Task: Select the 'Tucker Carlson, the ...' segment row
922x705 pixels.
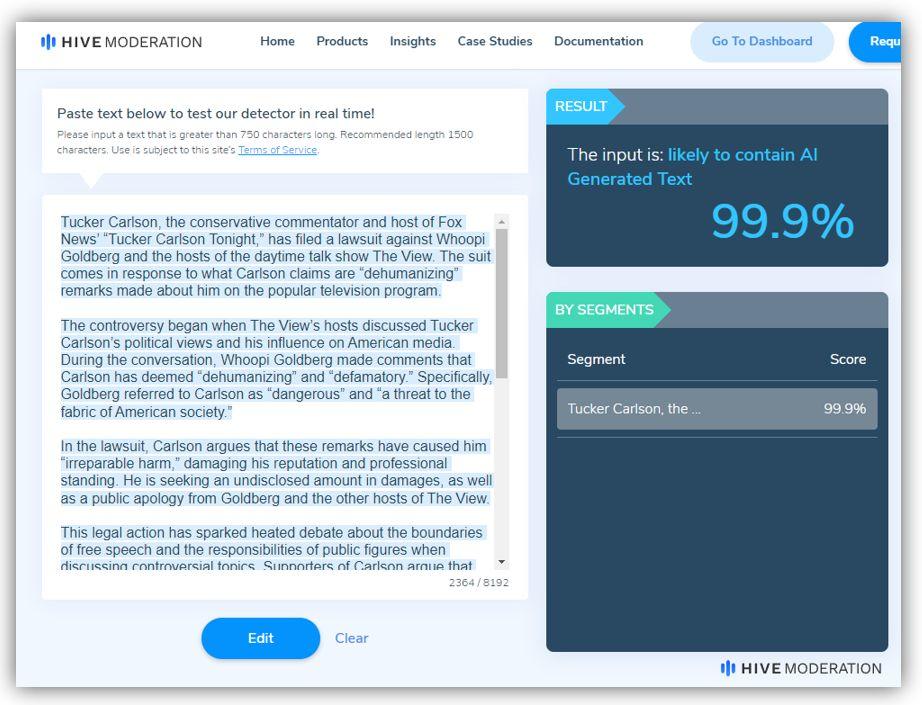Action: pos(717,409)
